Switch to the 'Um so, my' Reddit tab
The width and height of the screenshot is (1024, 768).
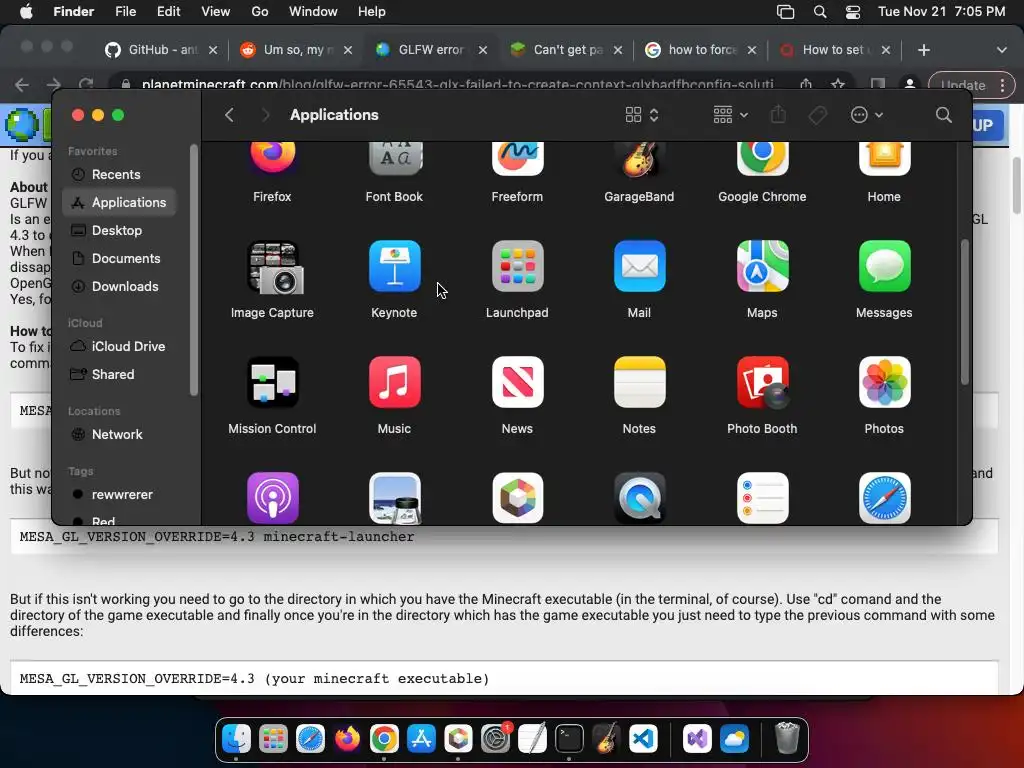[x=295, y=50]
